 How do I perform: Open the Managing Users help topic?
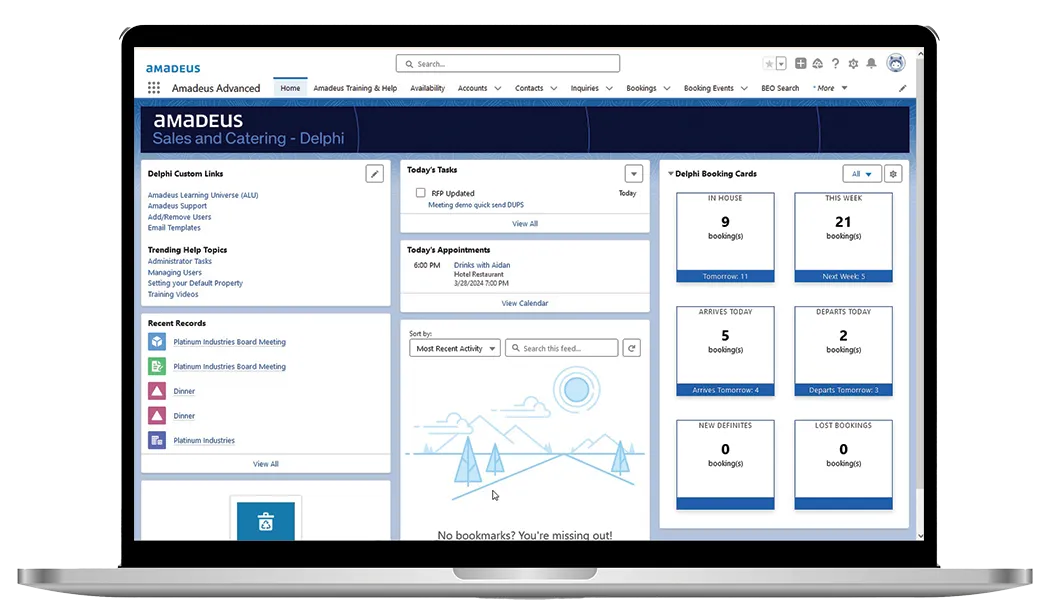[174, 272]
